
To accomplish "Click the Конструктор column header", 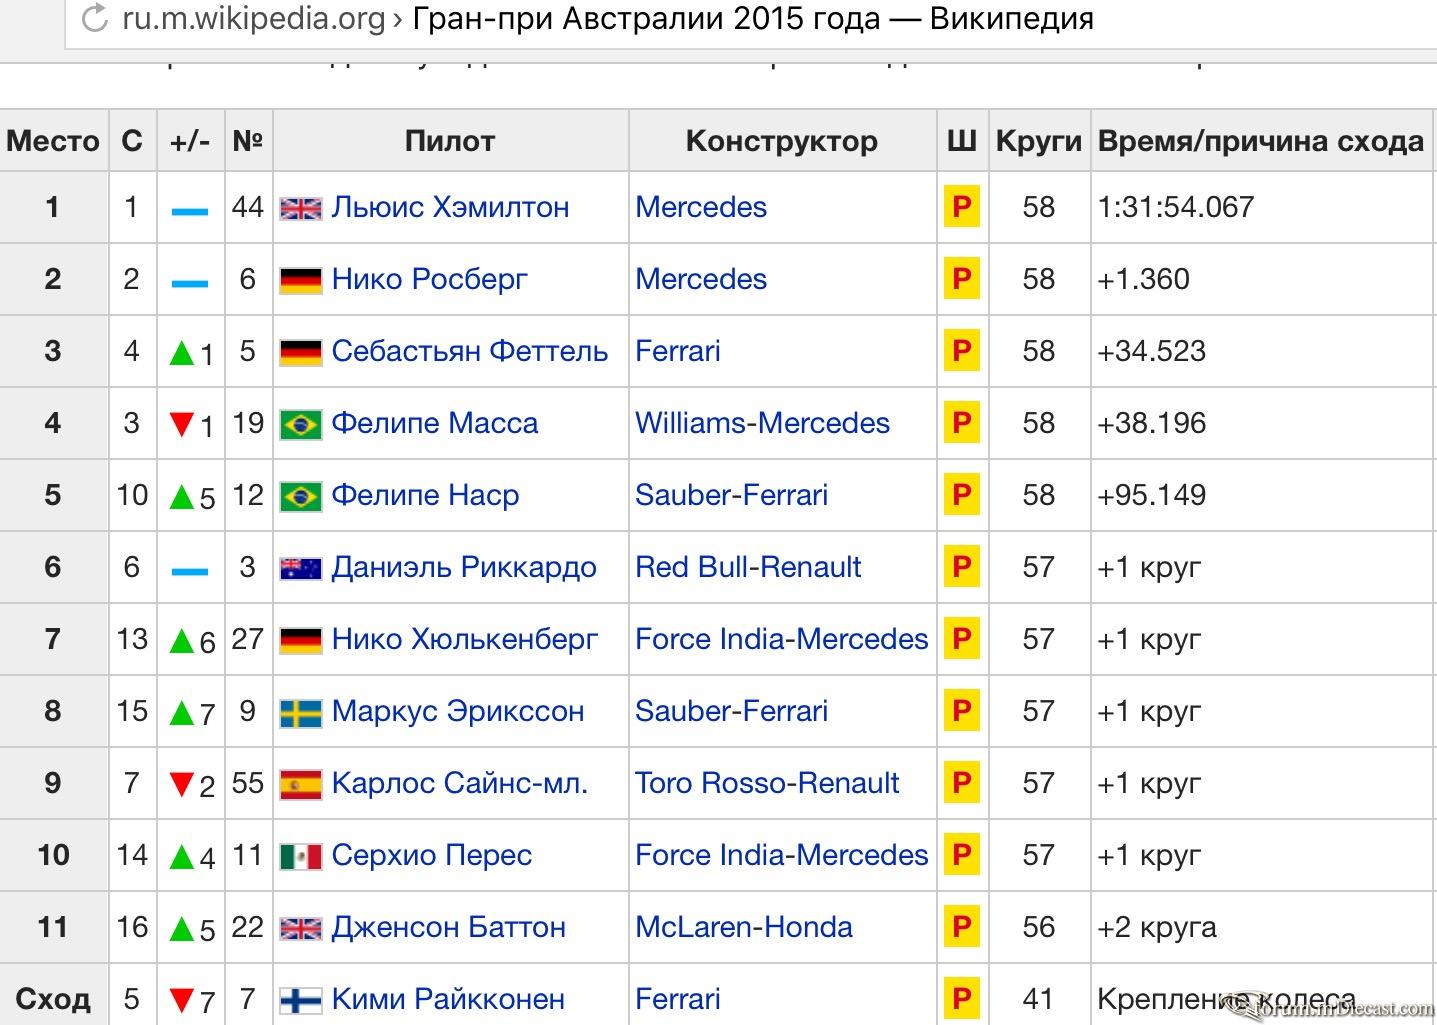I will (x=782, y=141).
